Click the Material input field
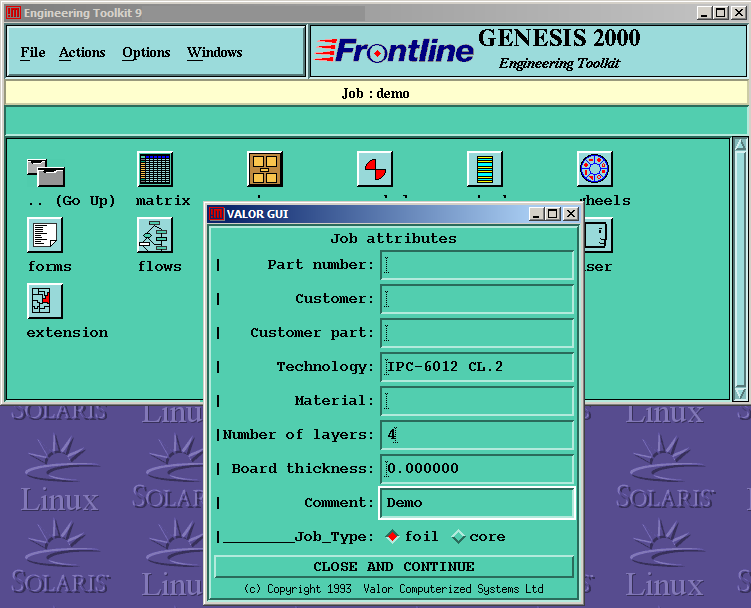The image size is (751, 608). 477,401
